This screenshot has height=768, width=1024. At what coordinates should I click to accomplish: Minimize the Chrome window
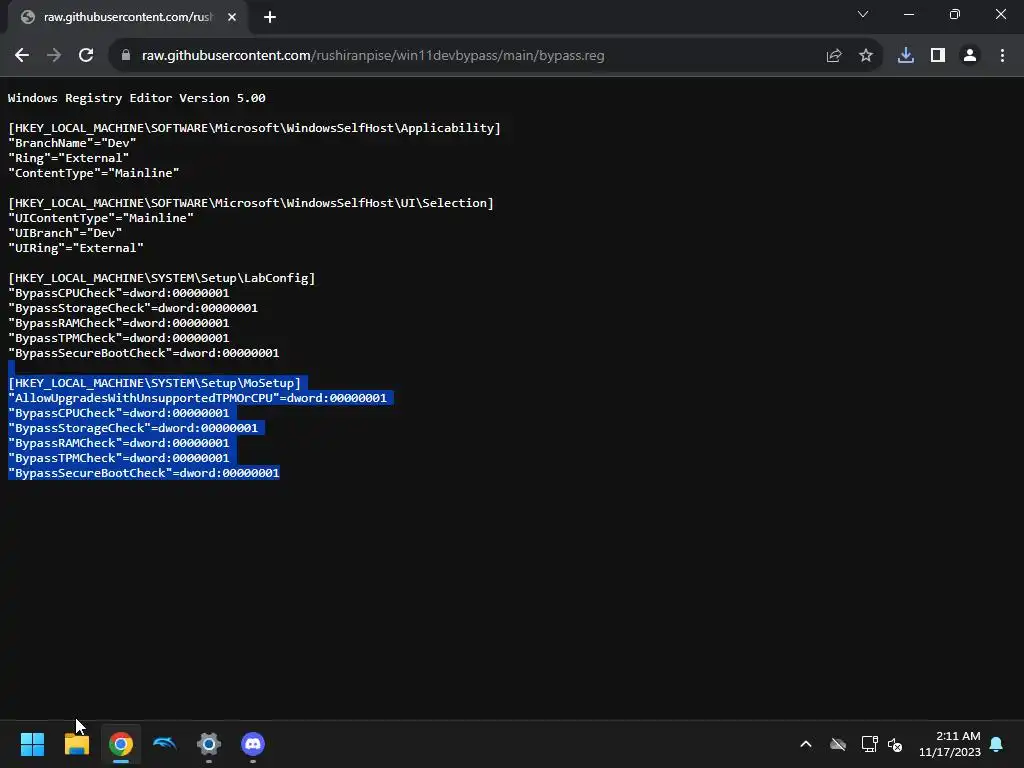[x=908, y=14]
